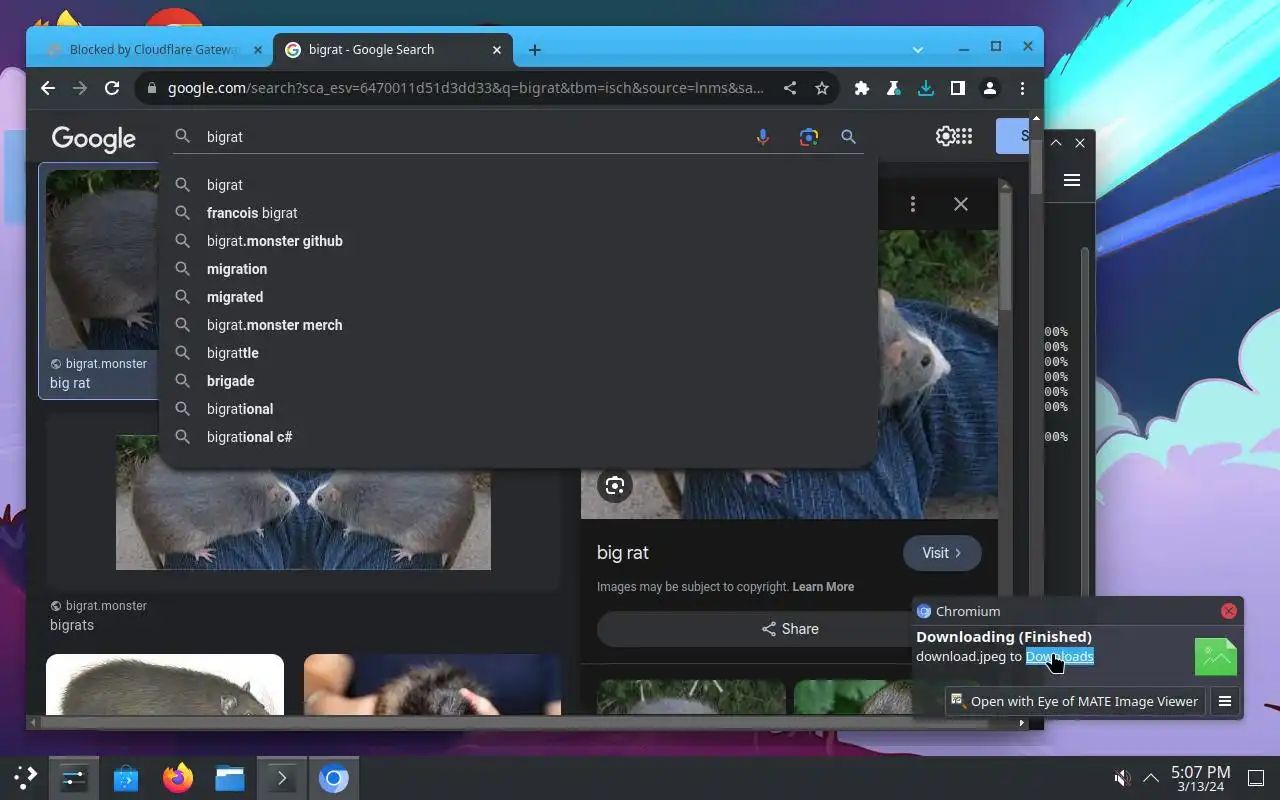The height and width of the screenshot is (800, 1280).
Task: Dismiss the Chromium download notification
Action: point(1229,611)
